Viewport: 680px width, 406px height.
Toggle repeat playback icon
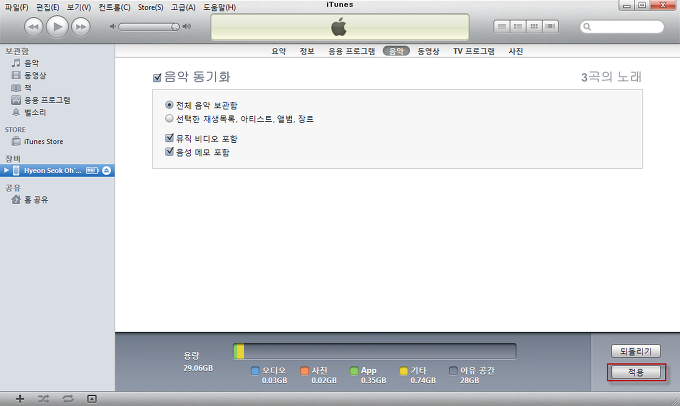[68, 399]
